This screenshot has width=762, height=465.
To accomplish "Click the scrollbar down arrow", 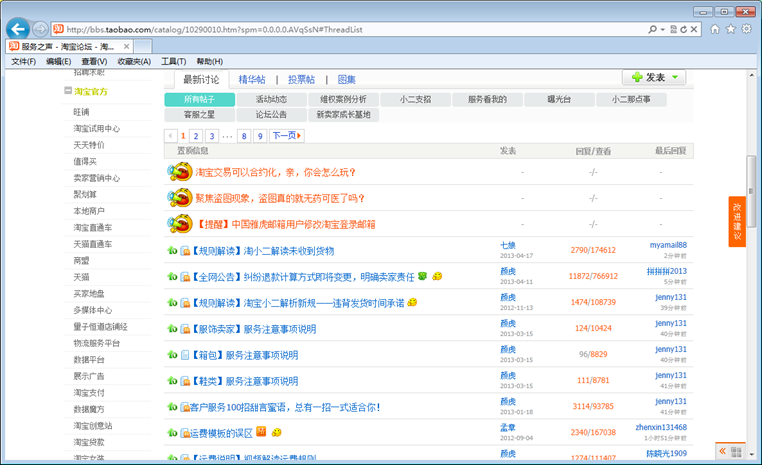I will [752, 454].
